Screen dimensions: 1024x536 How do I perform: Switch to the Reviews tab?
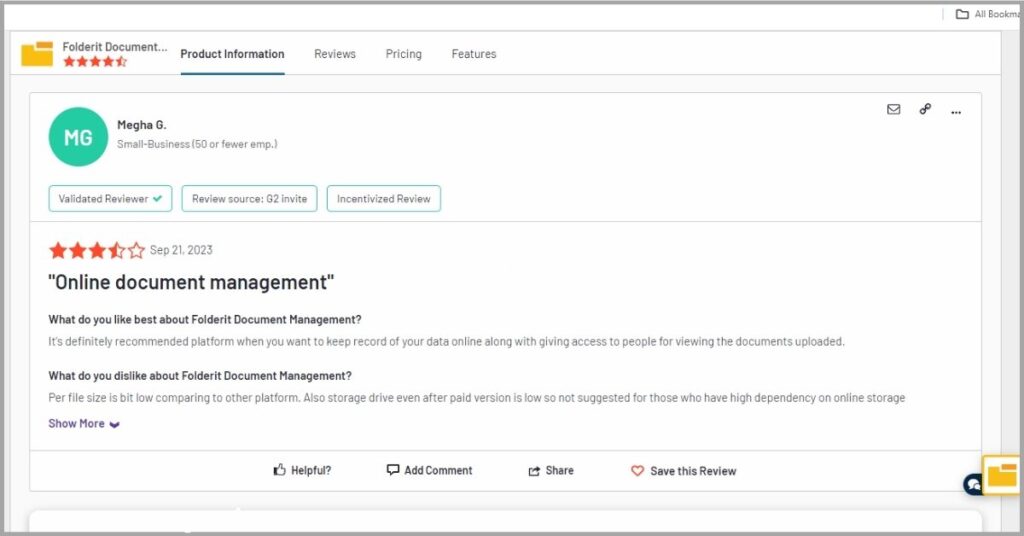click(335, 54)
